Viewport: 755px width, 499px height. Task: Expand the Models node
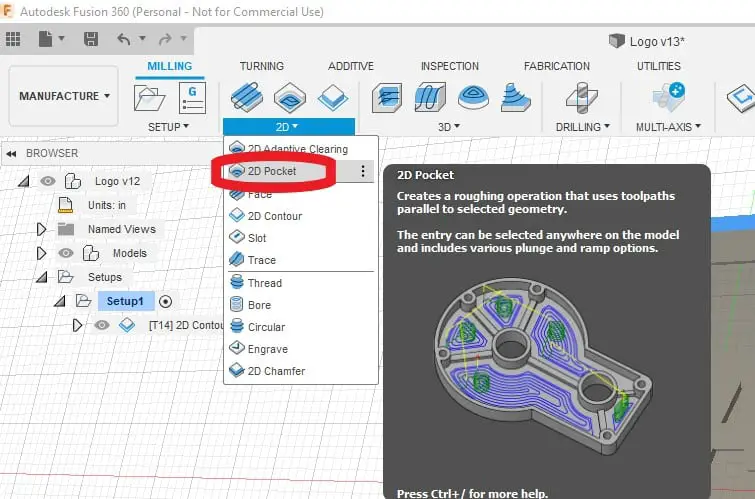(x=41, y=253)
